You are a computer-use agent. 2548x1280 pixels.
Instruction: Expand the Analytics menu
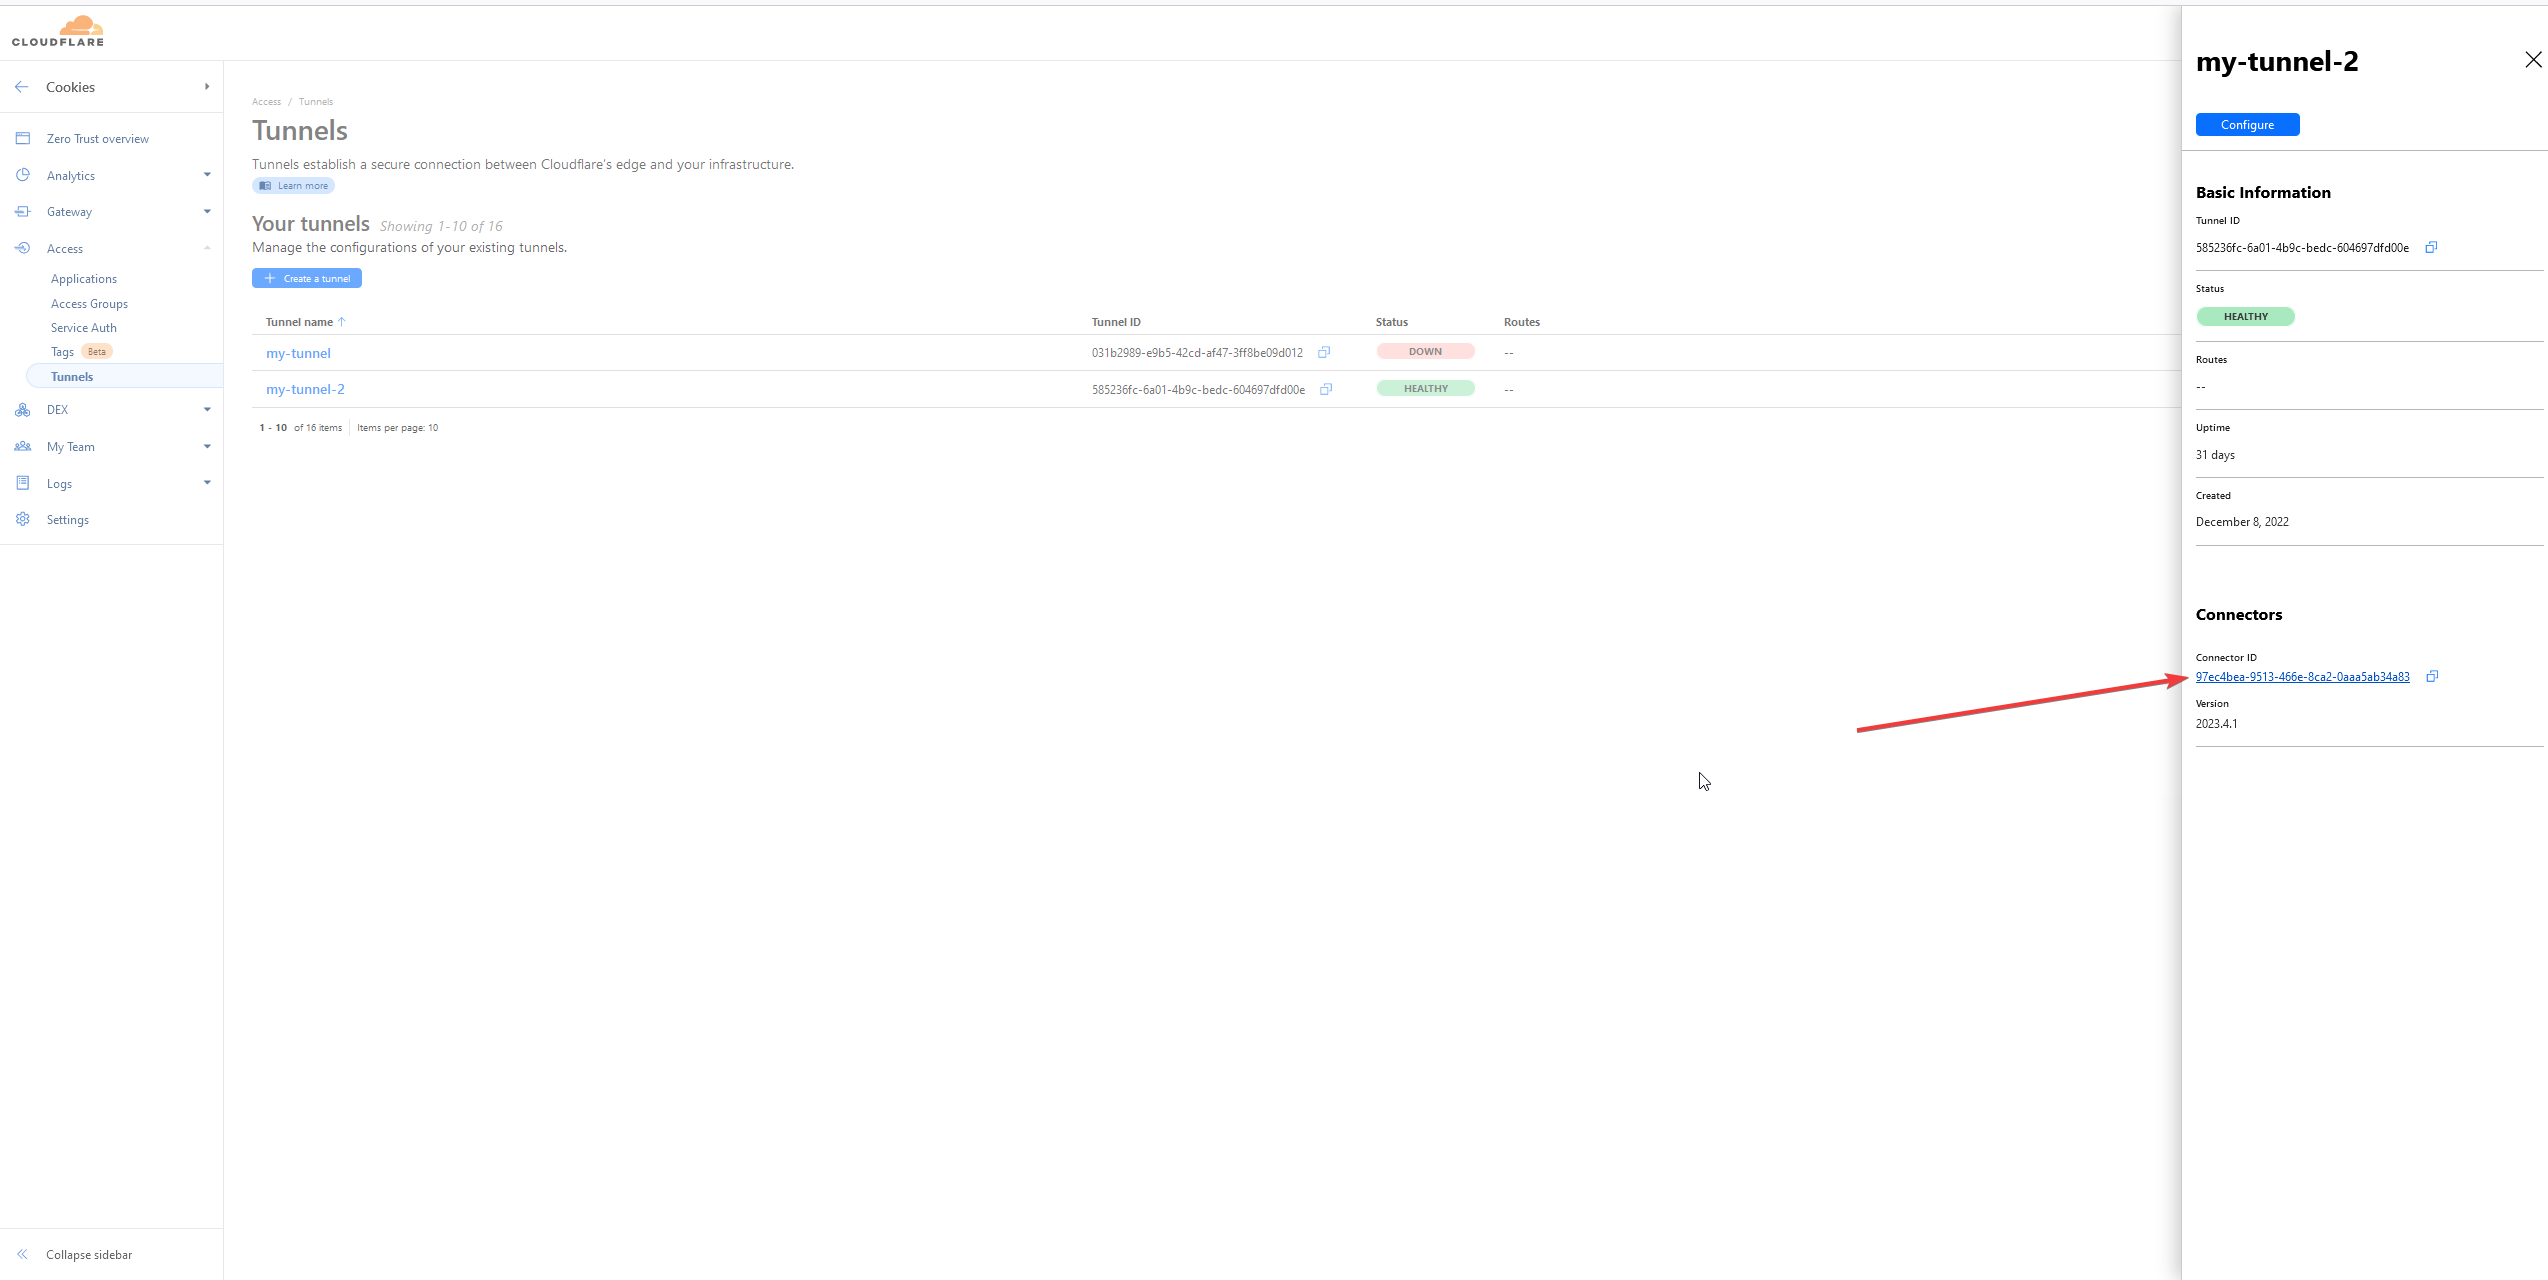[x=207, y=175]
